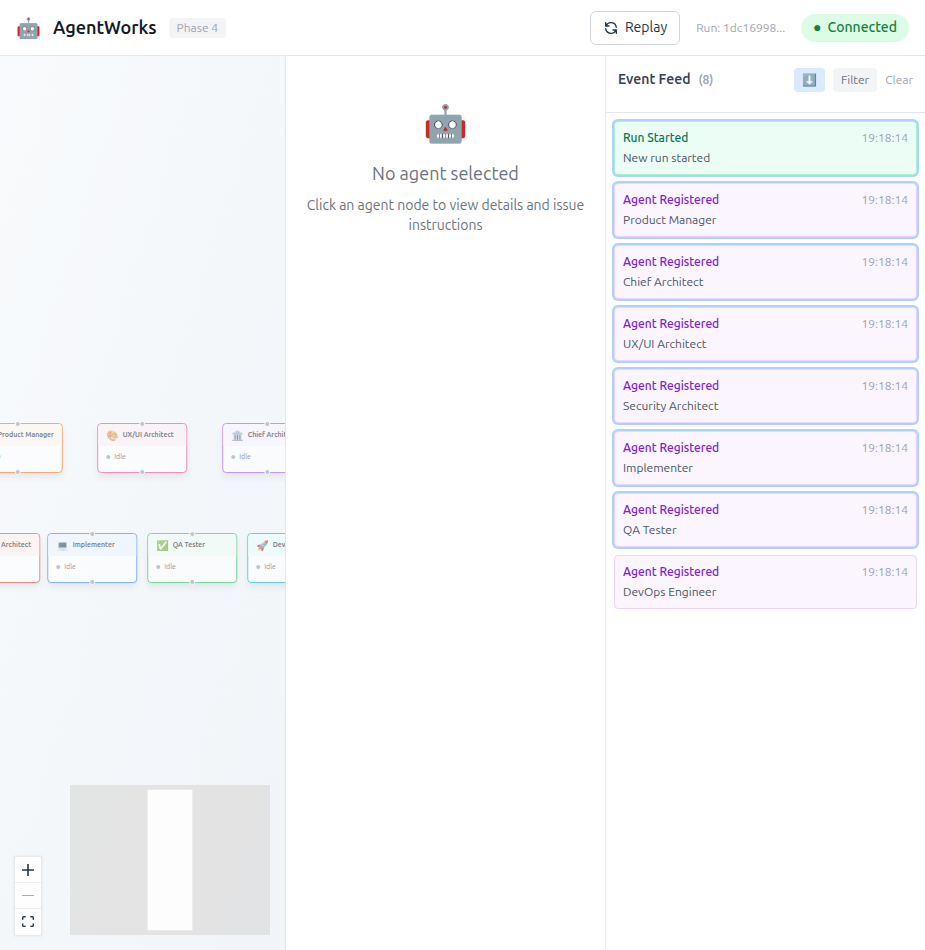Click the AgentWorks robot logo
The width and height of the screenshot is (925, 950).
(x=28, y=27)
